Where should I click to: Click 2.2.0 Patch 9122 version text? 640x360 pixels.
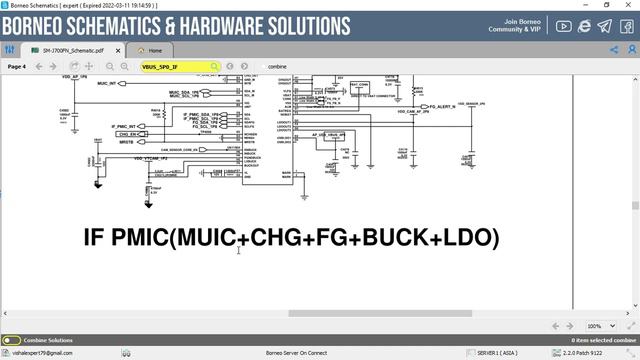pos(582,353)
